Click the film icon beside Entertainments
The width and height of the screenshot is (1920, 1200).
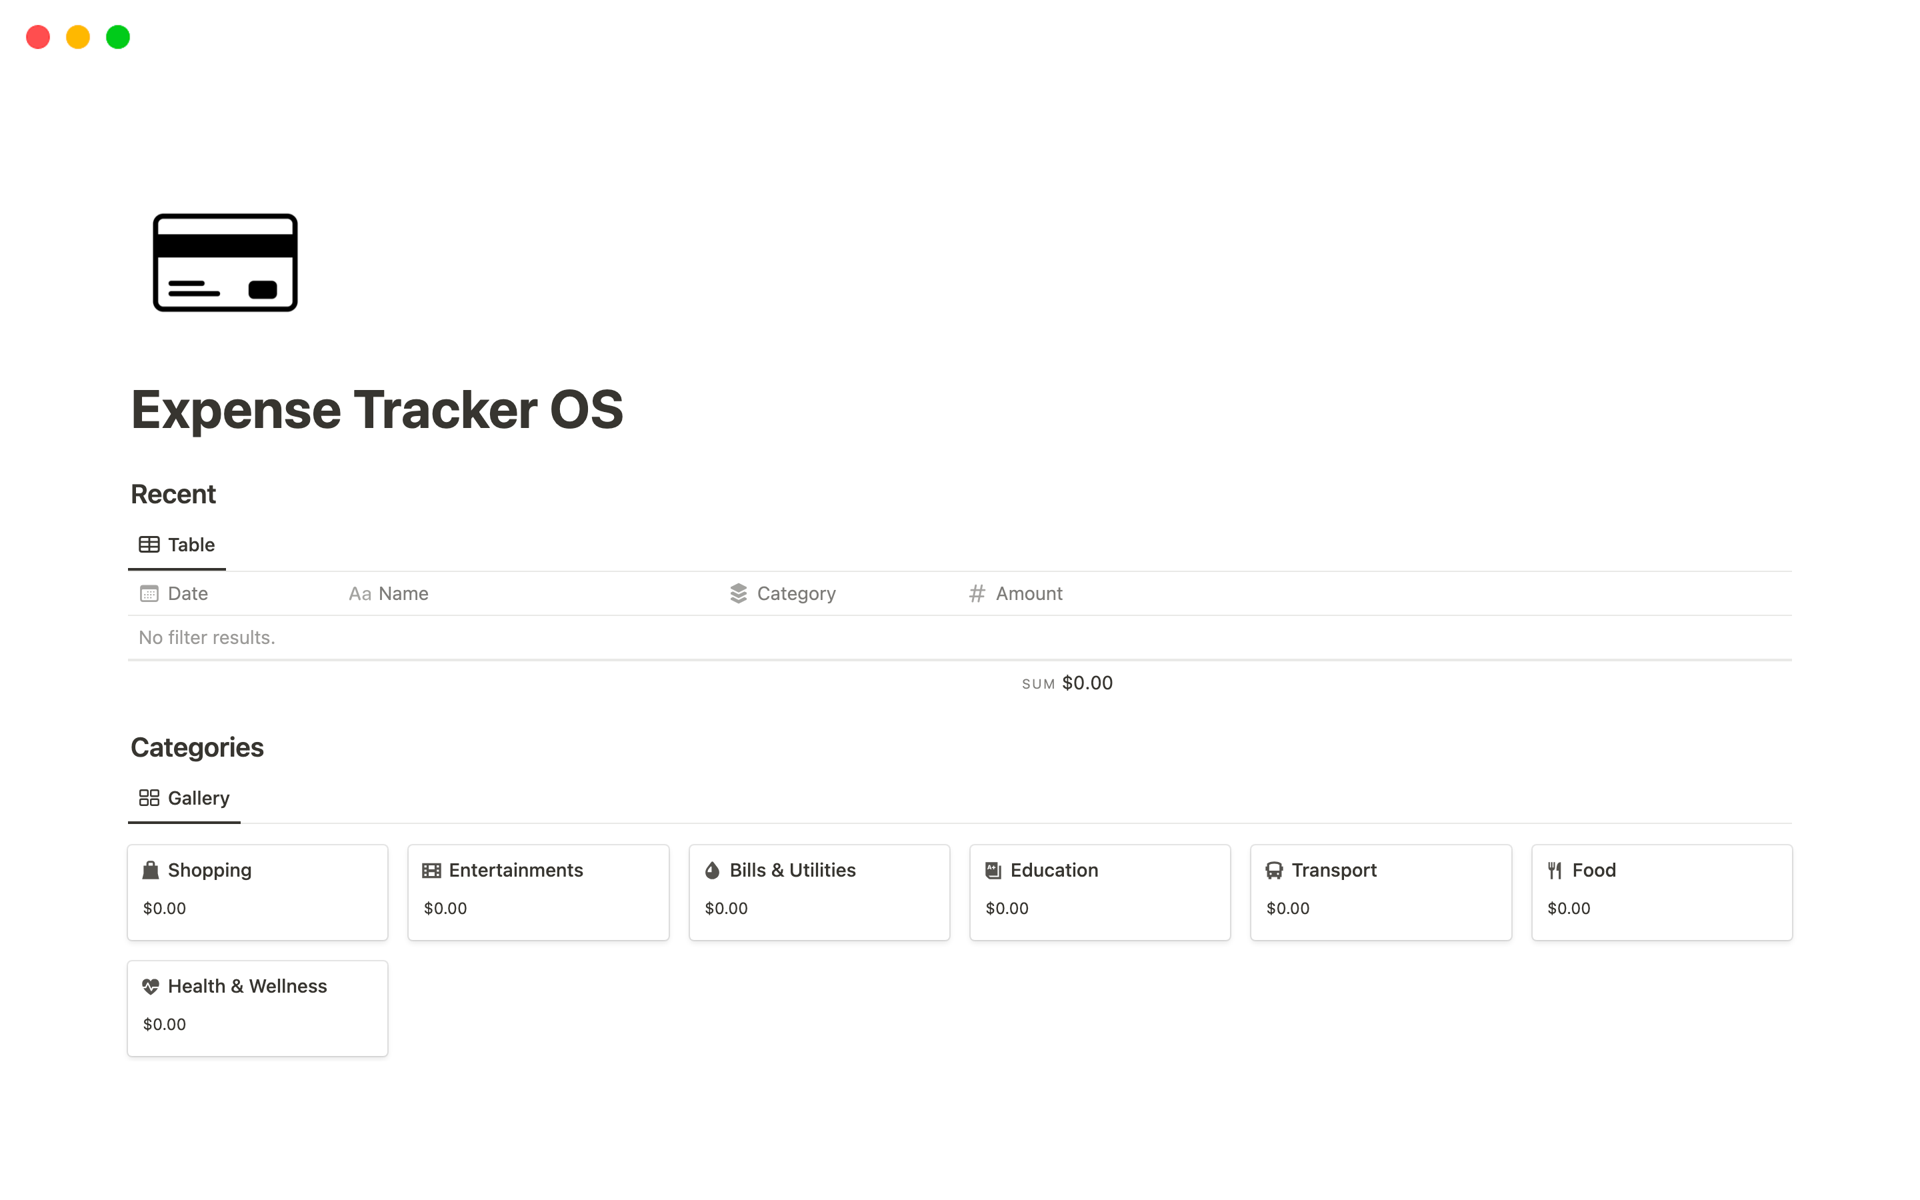431,870
